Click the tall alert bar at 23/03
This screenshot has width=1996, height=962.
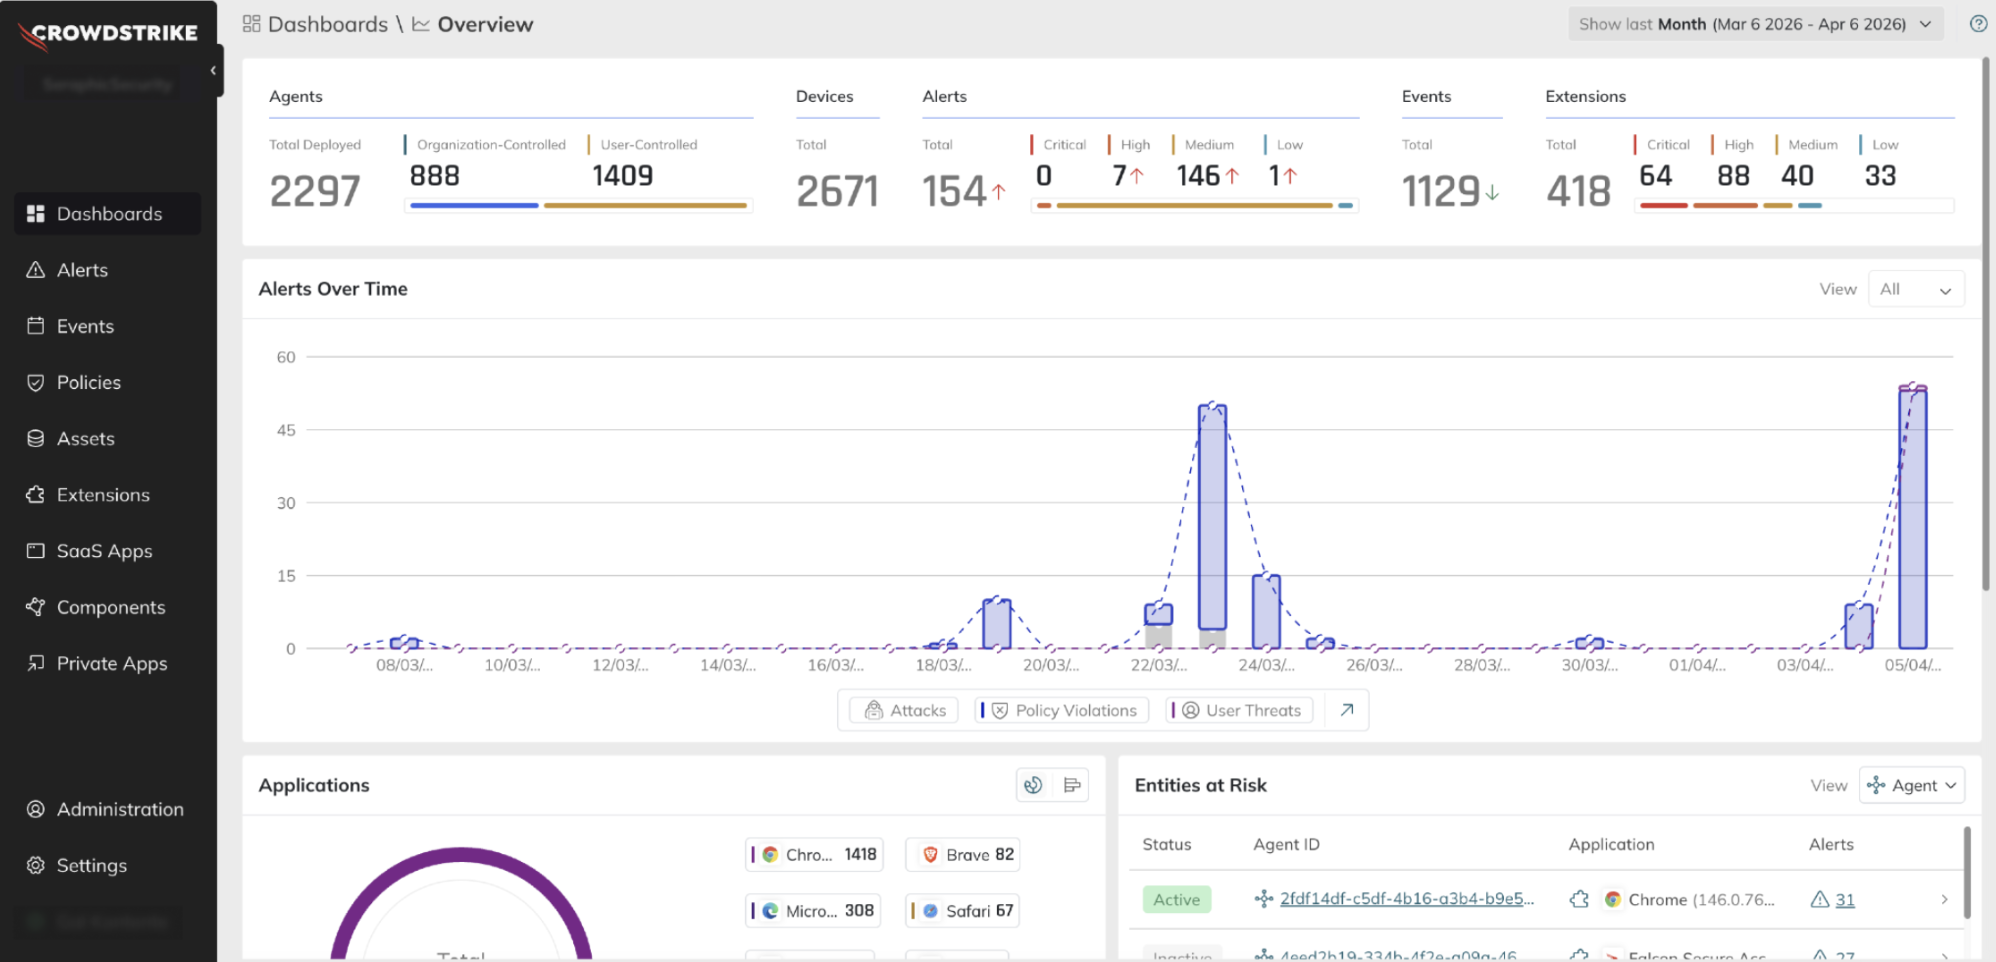pyautogui.click(x=1212, y=517)
